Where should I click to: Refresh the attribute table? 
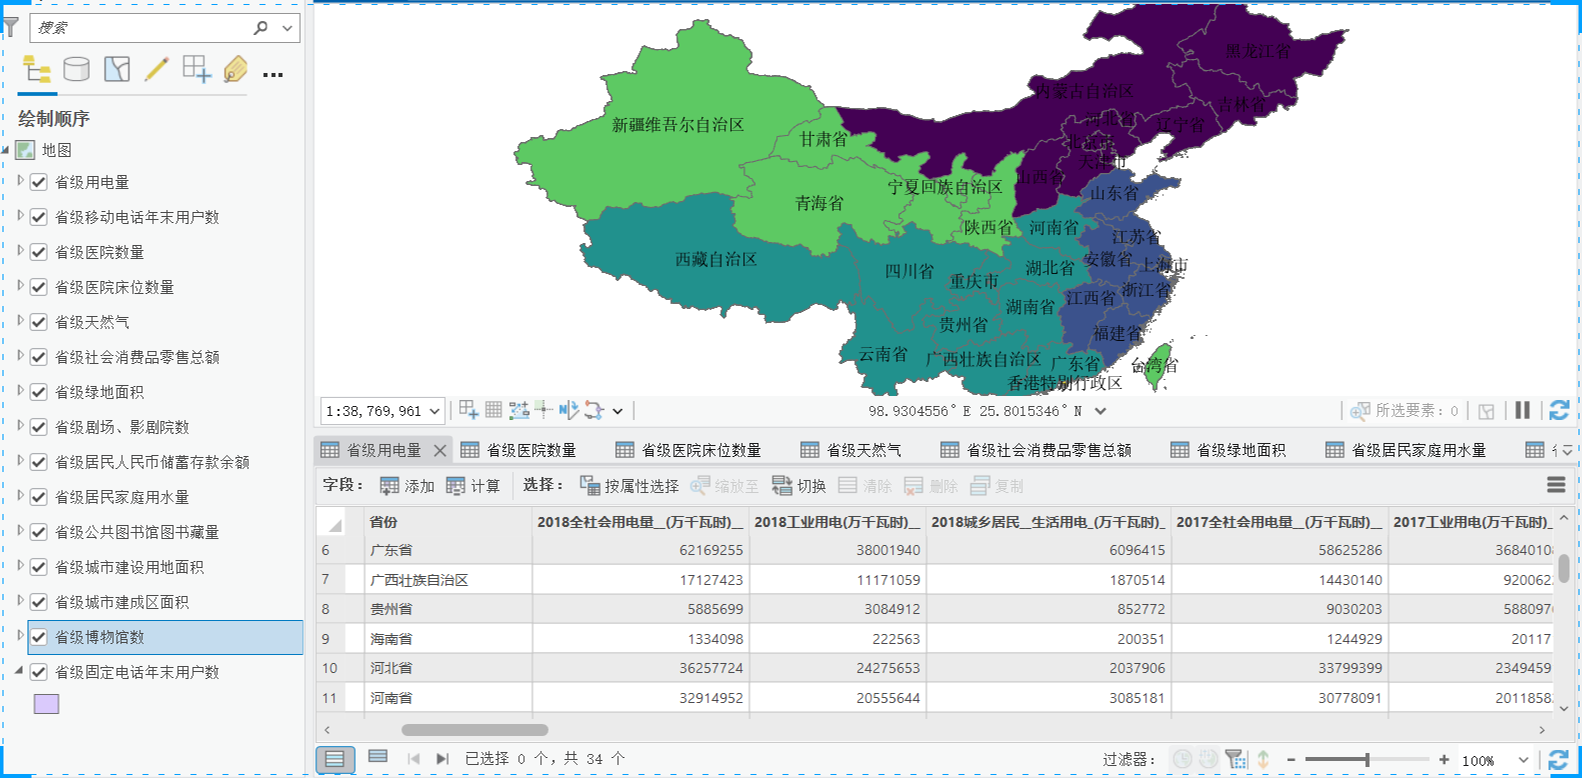click(x=1558, y=760)
